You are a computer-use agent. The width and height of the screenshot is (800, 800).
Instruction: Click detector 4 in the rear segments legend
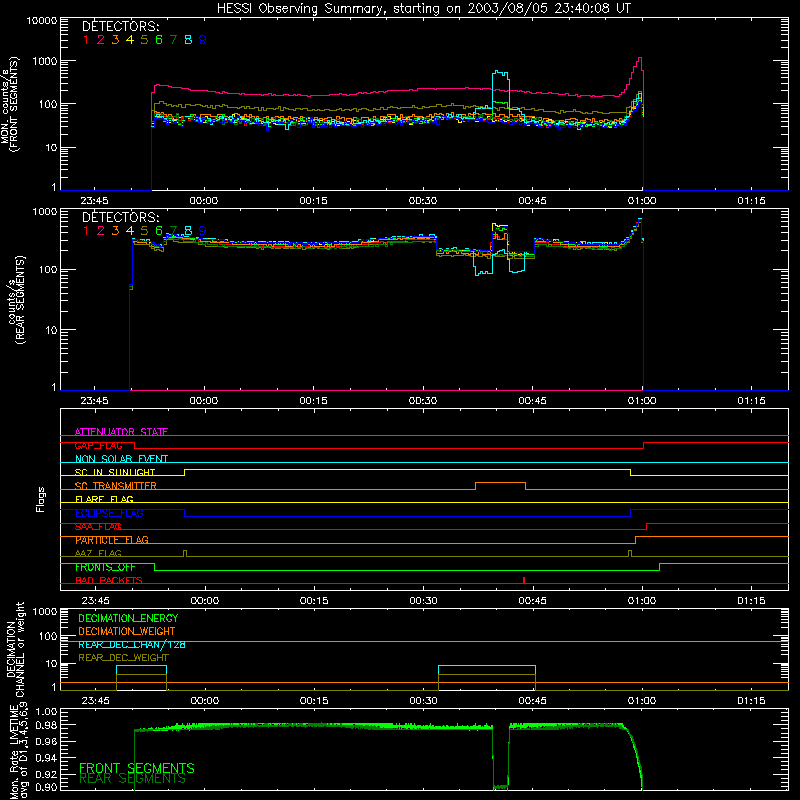130,231
